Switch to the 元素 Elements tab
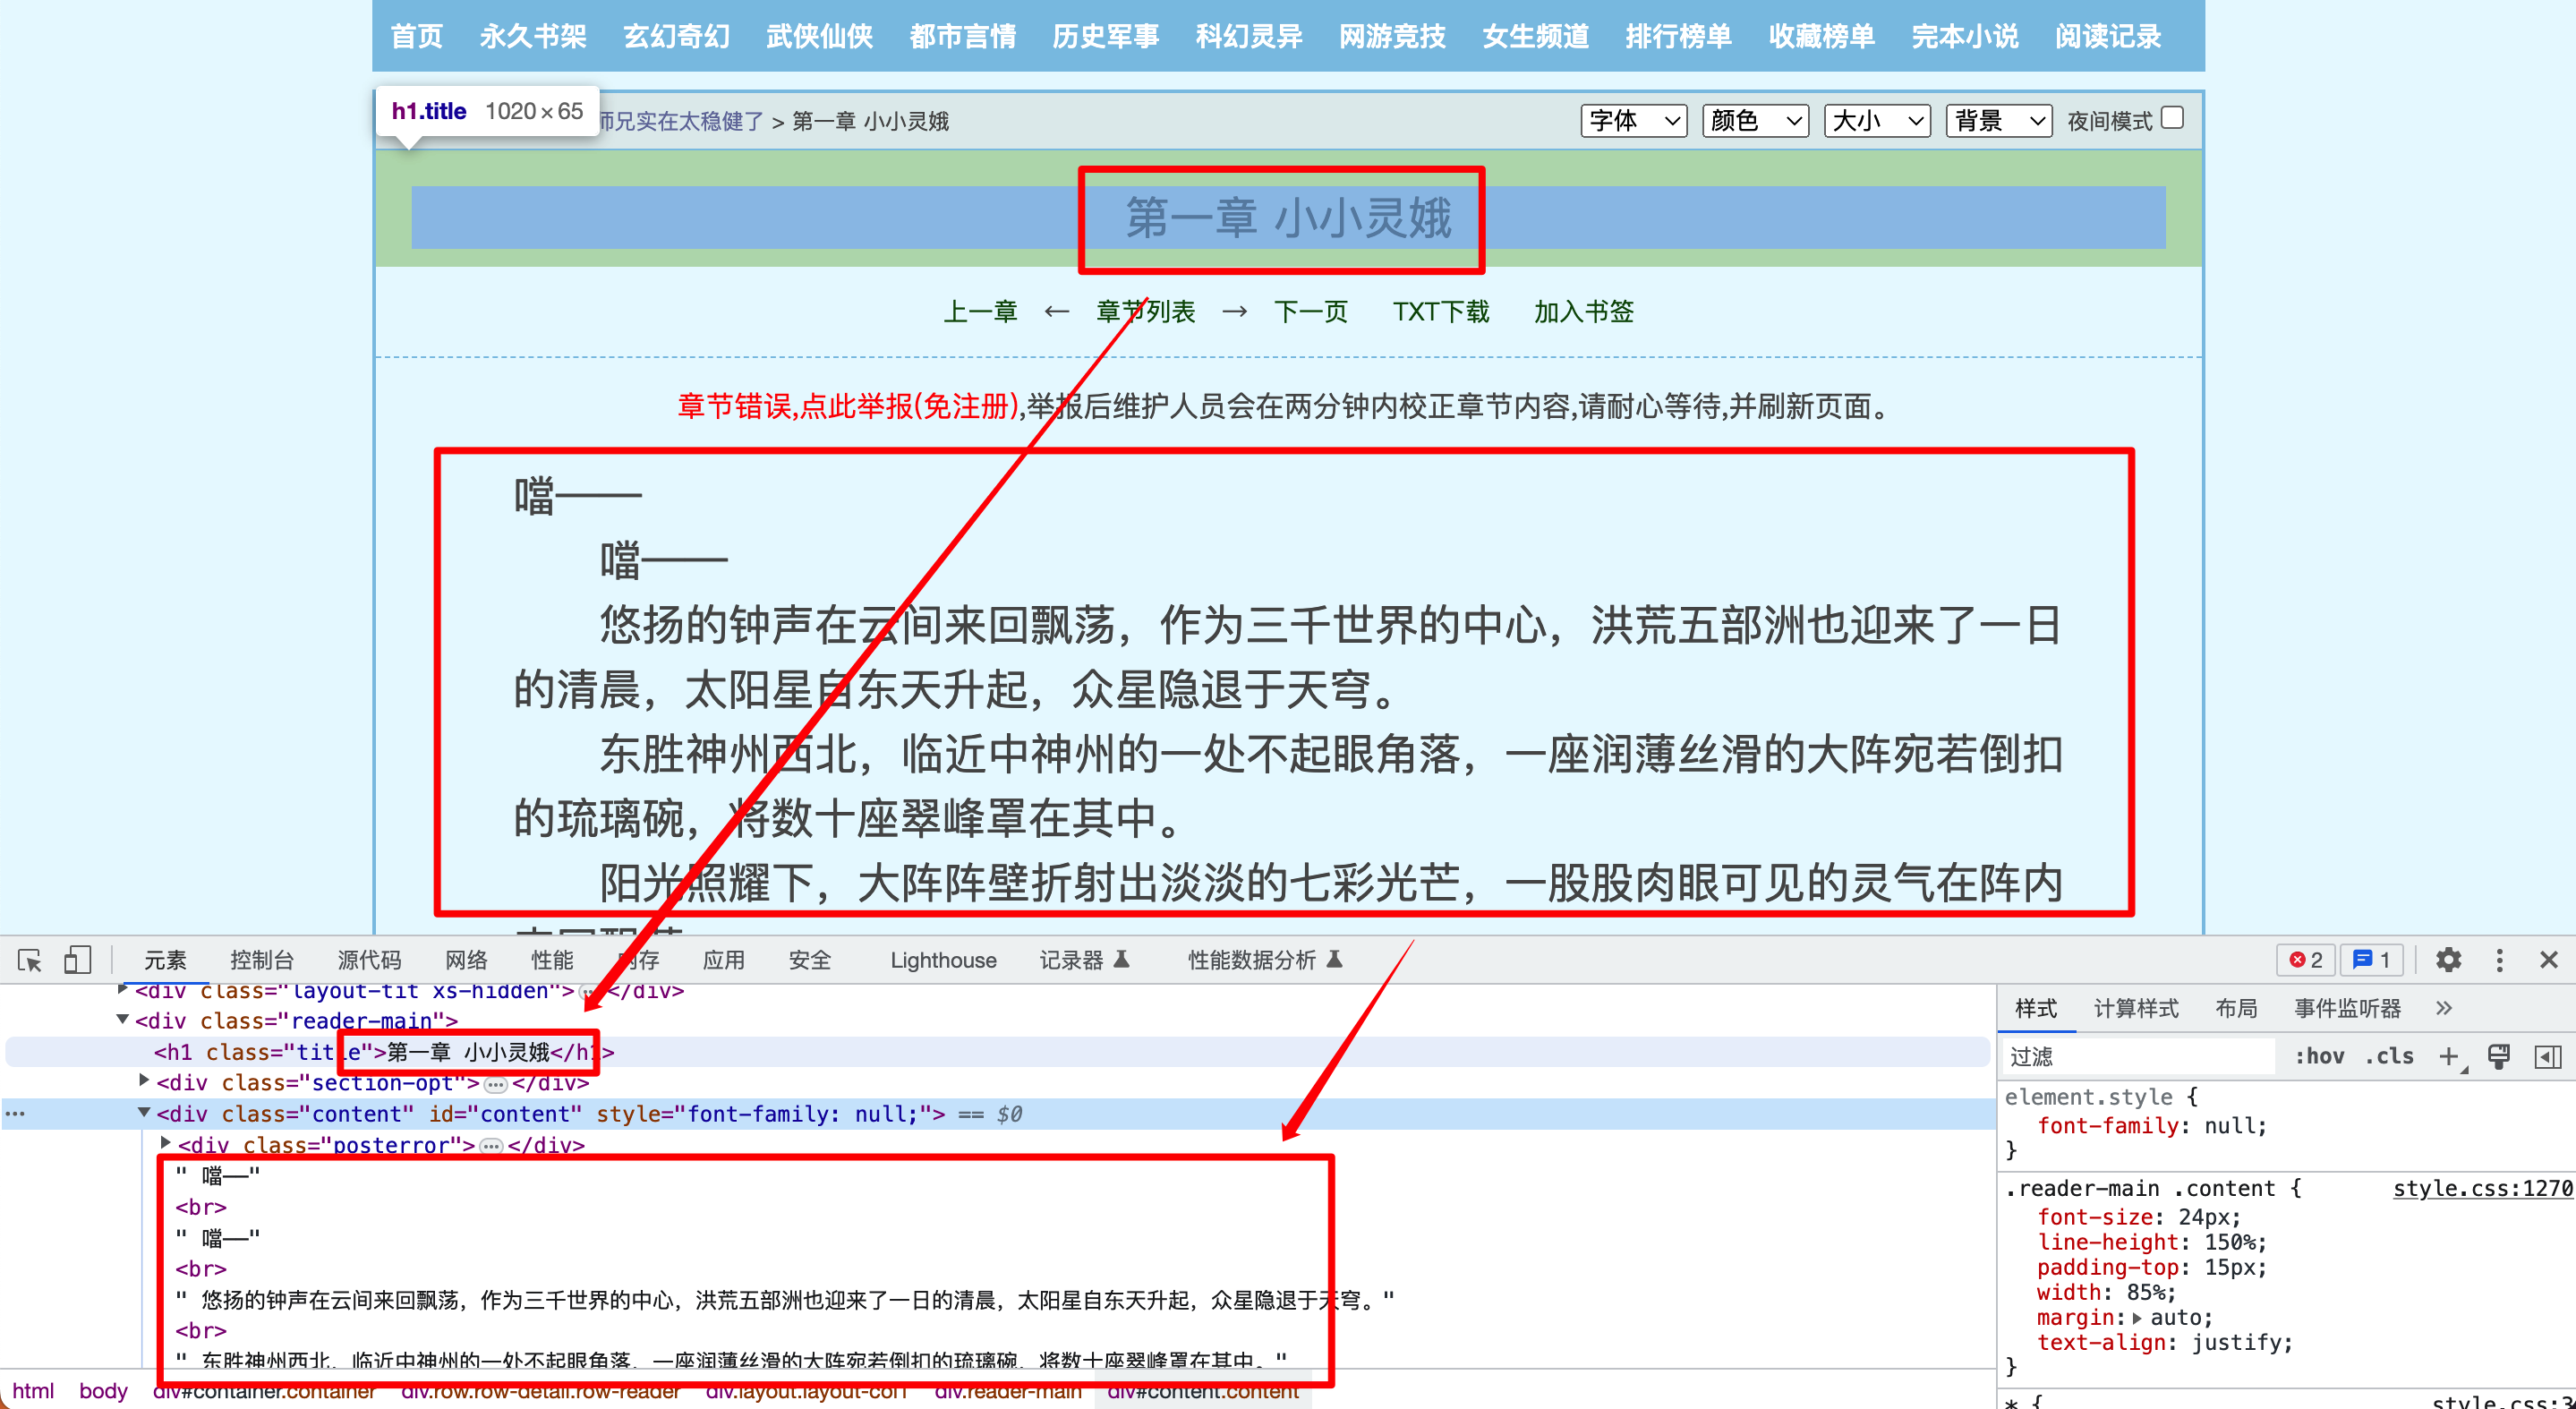 (x=165, y=960)
